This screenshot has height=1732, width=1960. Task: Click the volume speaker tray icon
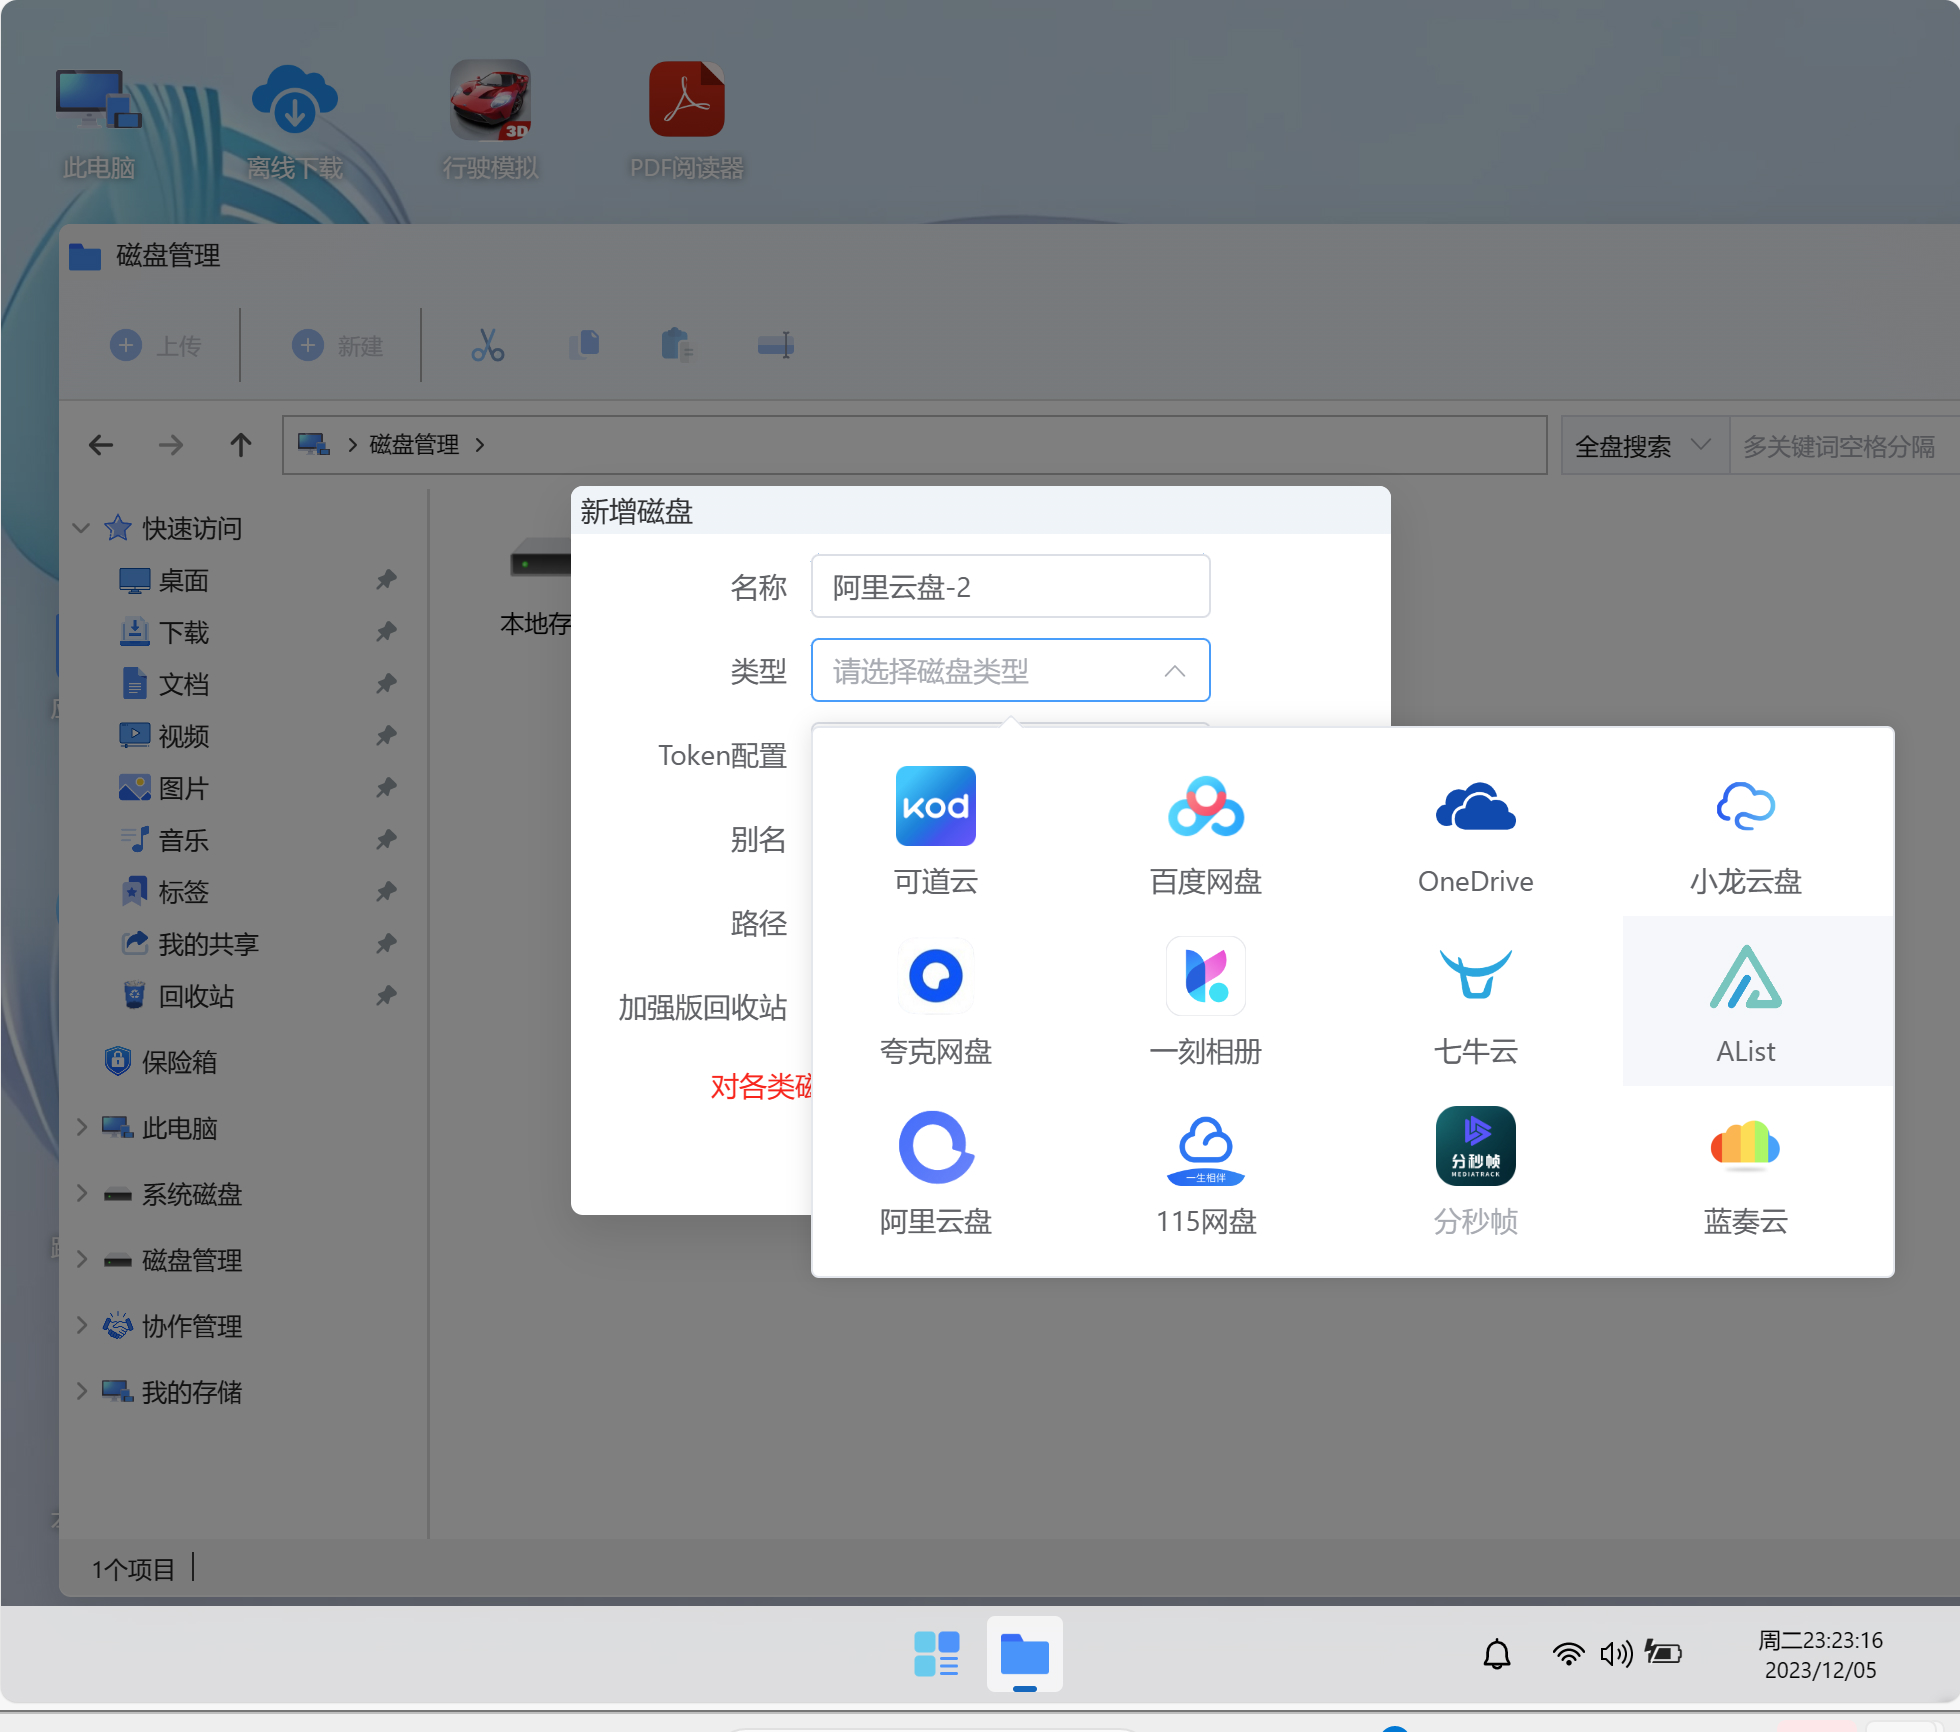[1616, 1654]
